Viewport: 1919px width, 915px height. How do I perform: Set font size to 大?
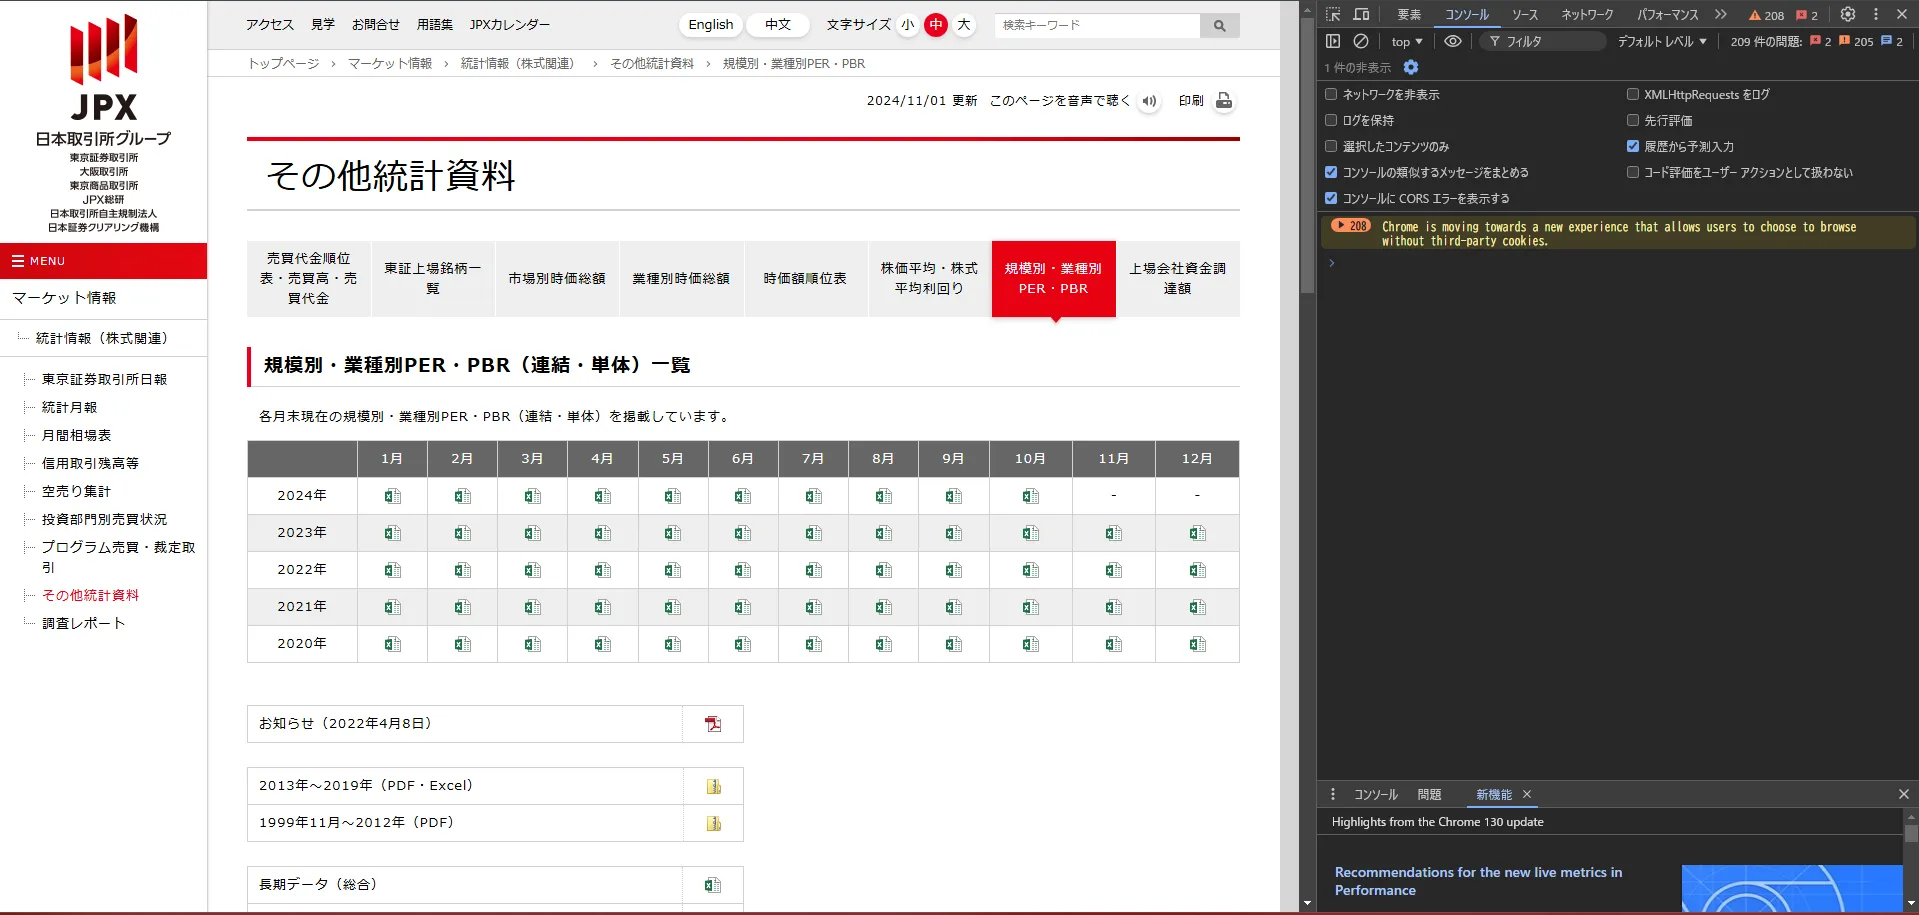(964, 25)
